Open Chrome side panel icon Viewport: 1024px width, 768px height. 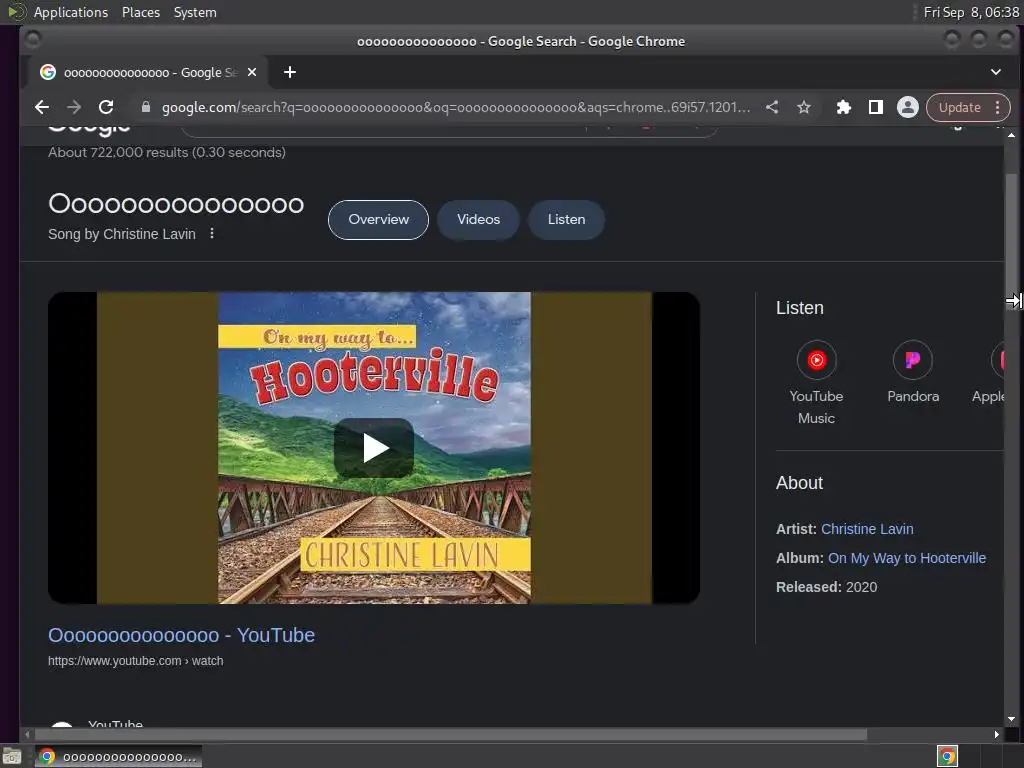[876, 107]
